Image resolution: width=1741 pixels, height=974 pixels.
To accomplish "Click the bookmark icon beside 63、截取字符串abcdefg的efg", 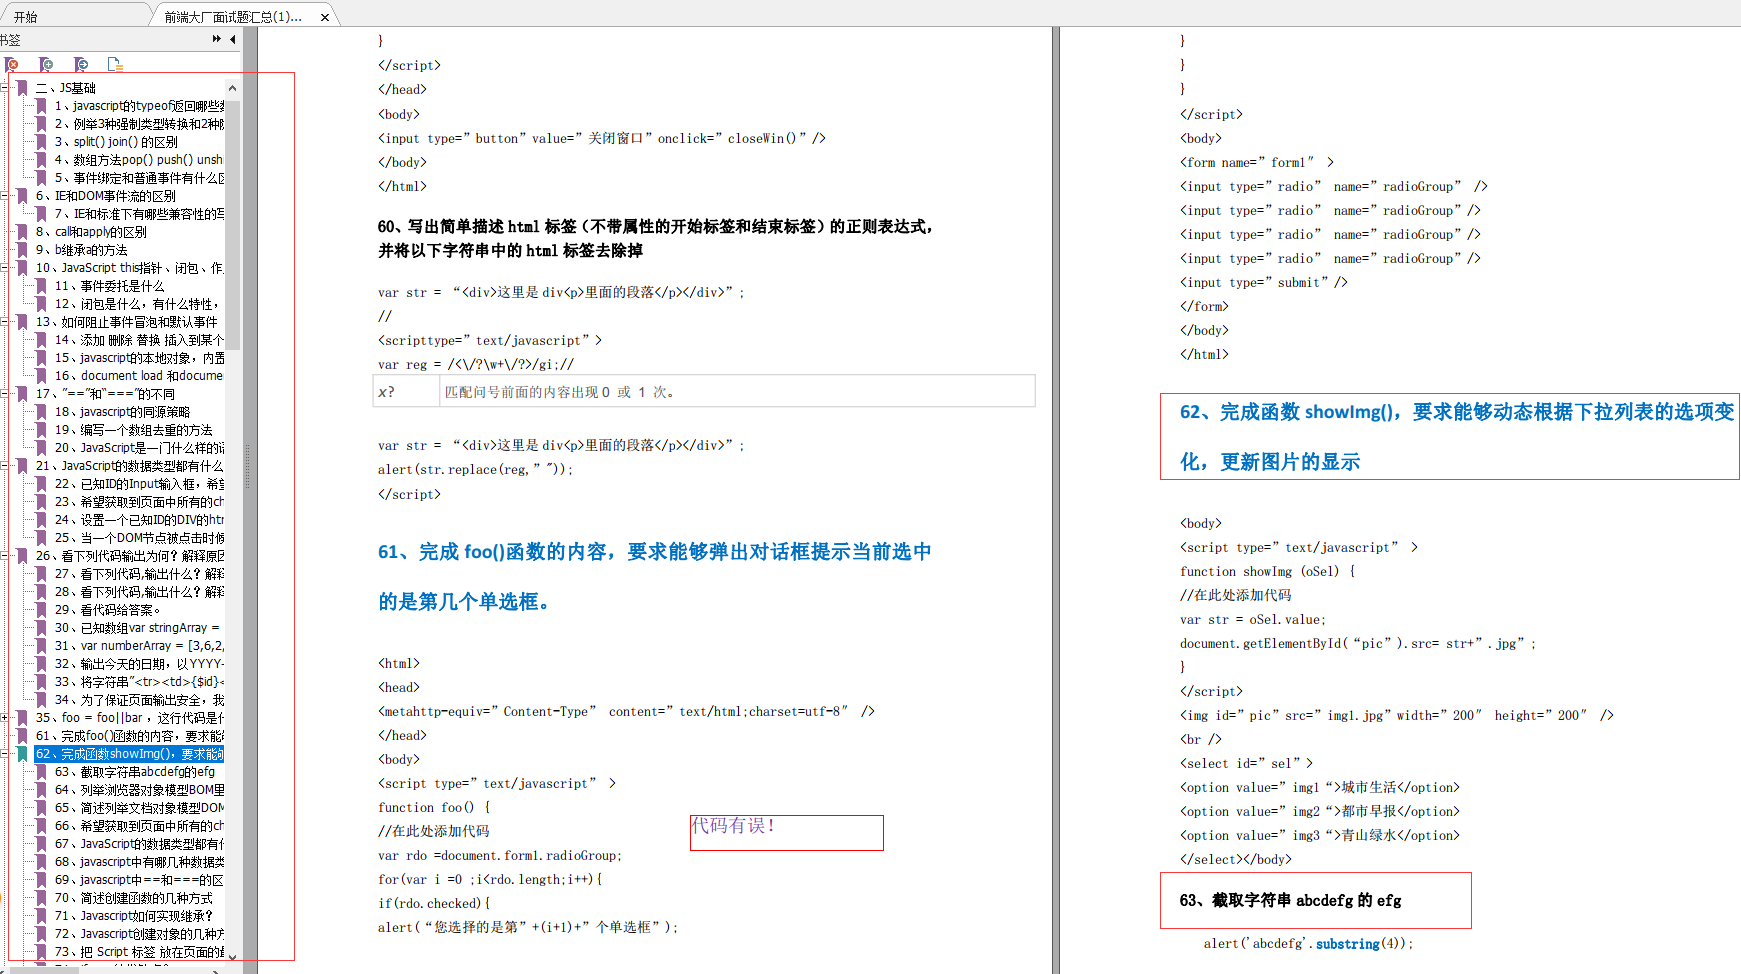I will click(x=41, y=772).
